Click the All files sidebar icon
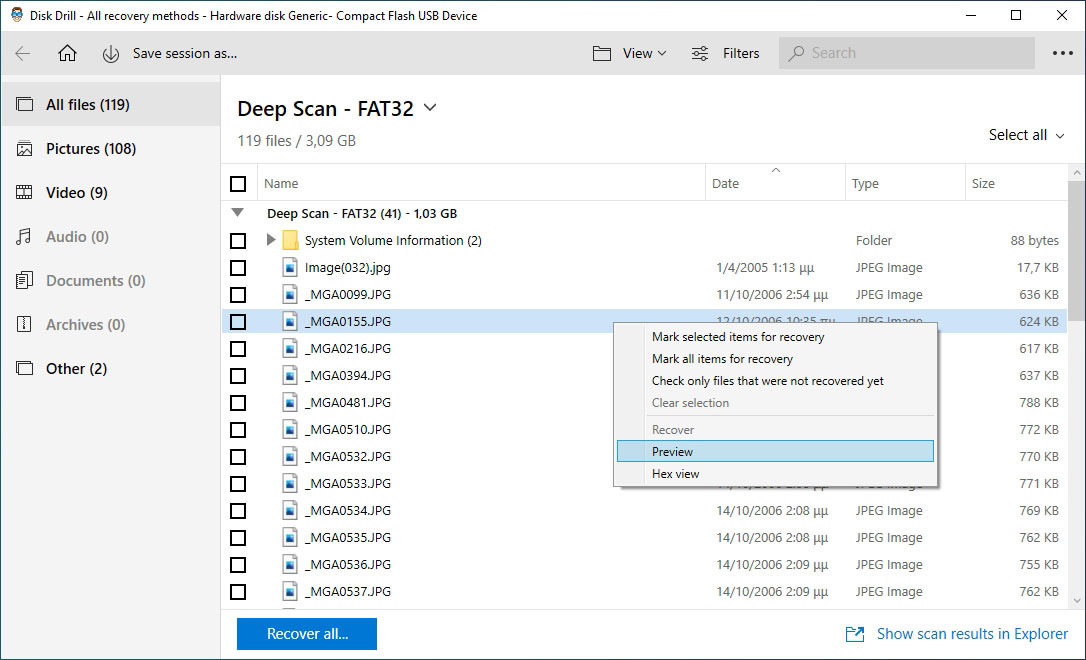Screen dimensions: 1086x660 click(x=24, y=105)
